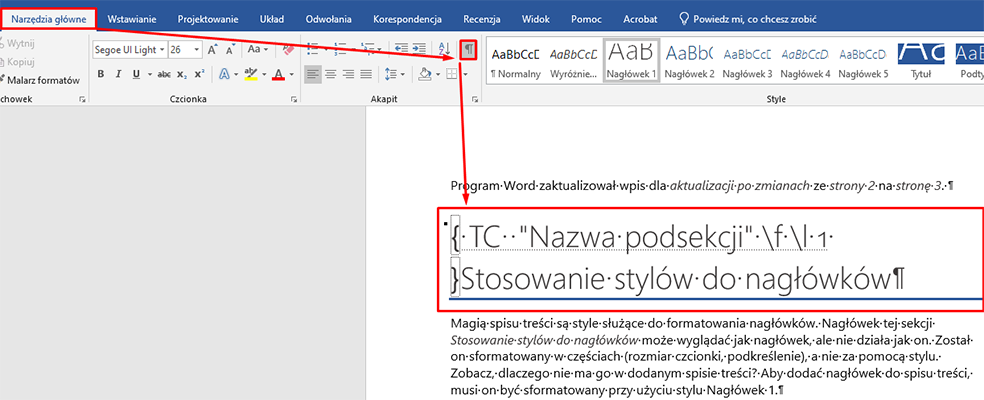Open the Odwołania tab
984x400 pixels.
pyautogui.click(x=328, y=19)
